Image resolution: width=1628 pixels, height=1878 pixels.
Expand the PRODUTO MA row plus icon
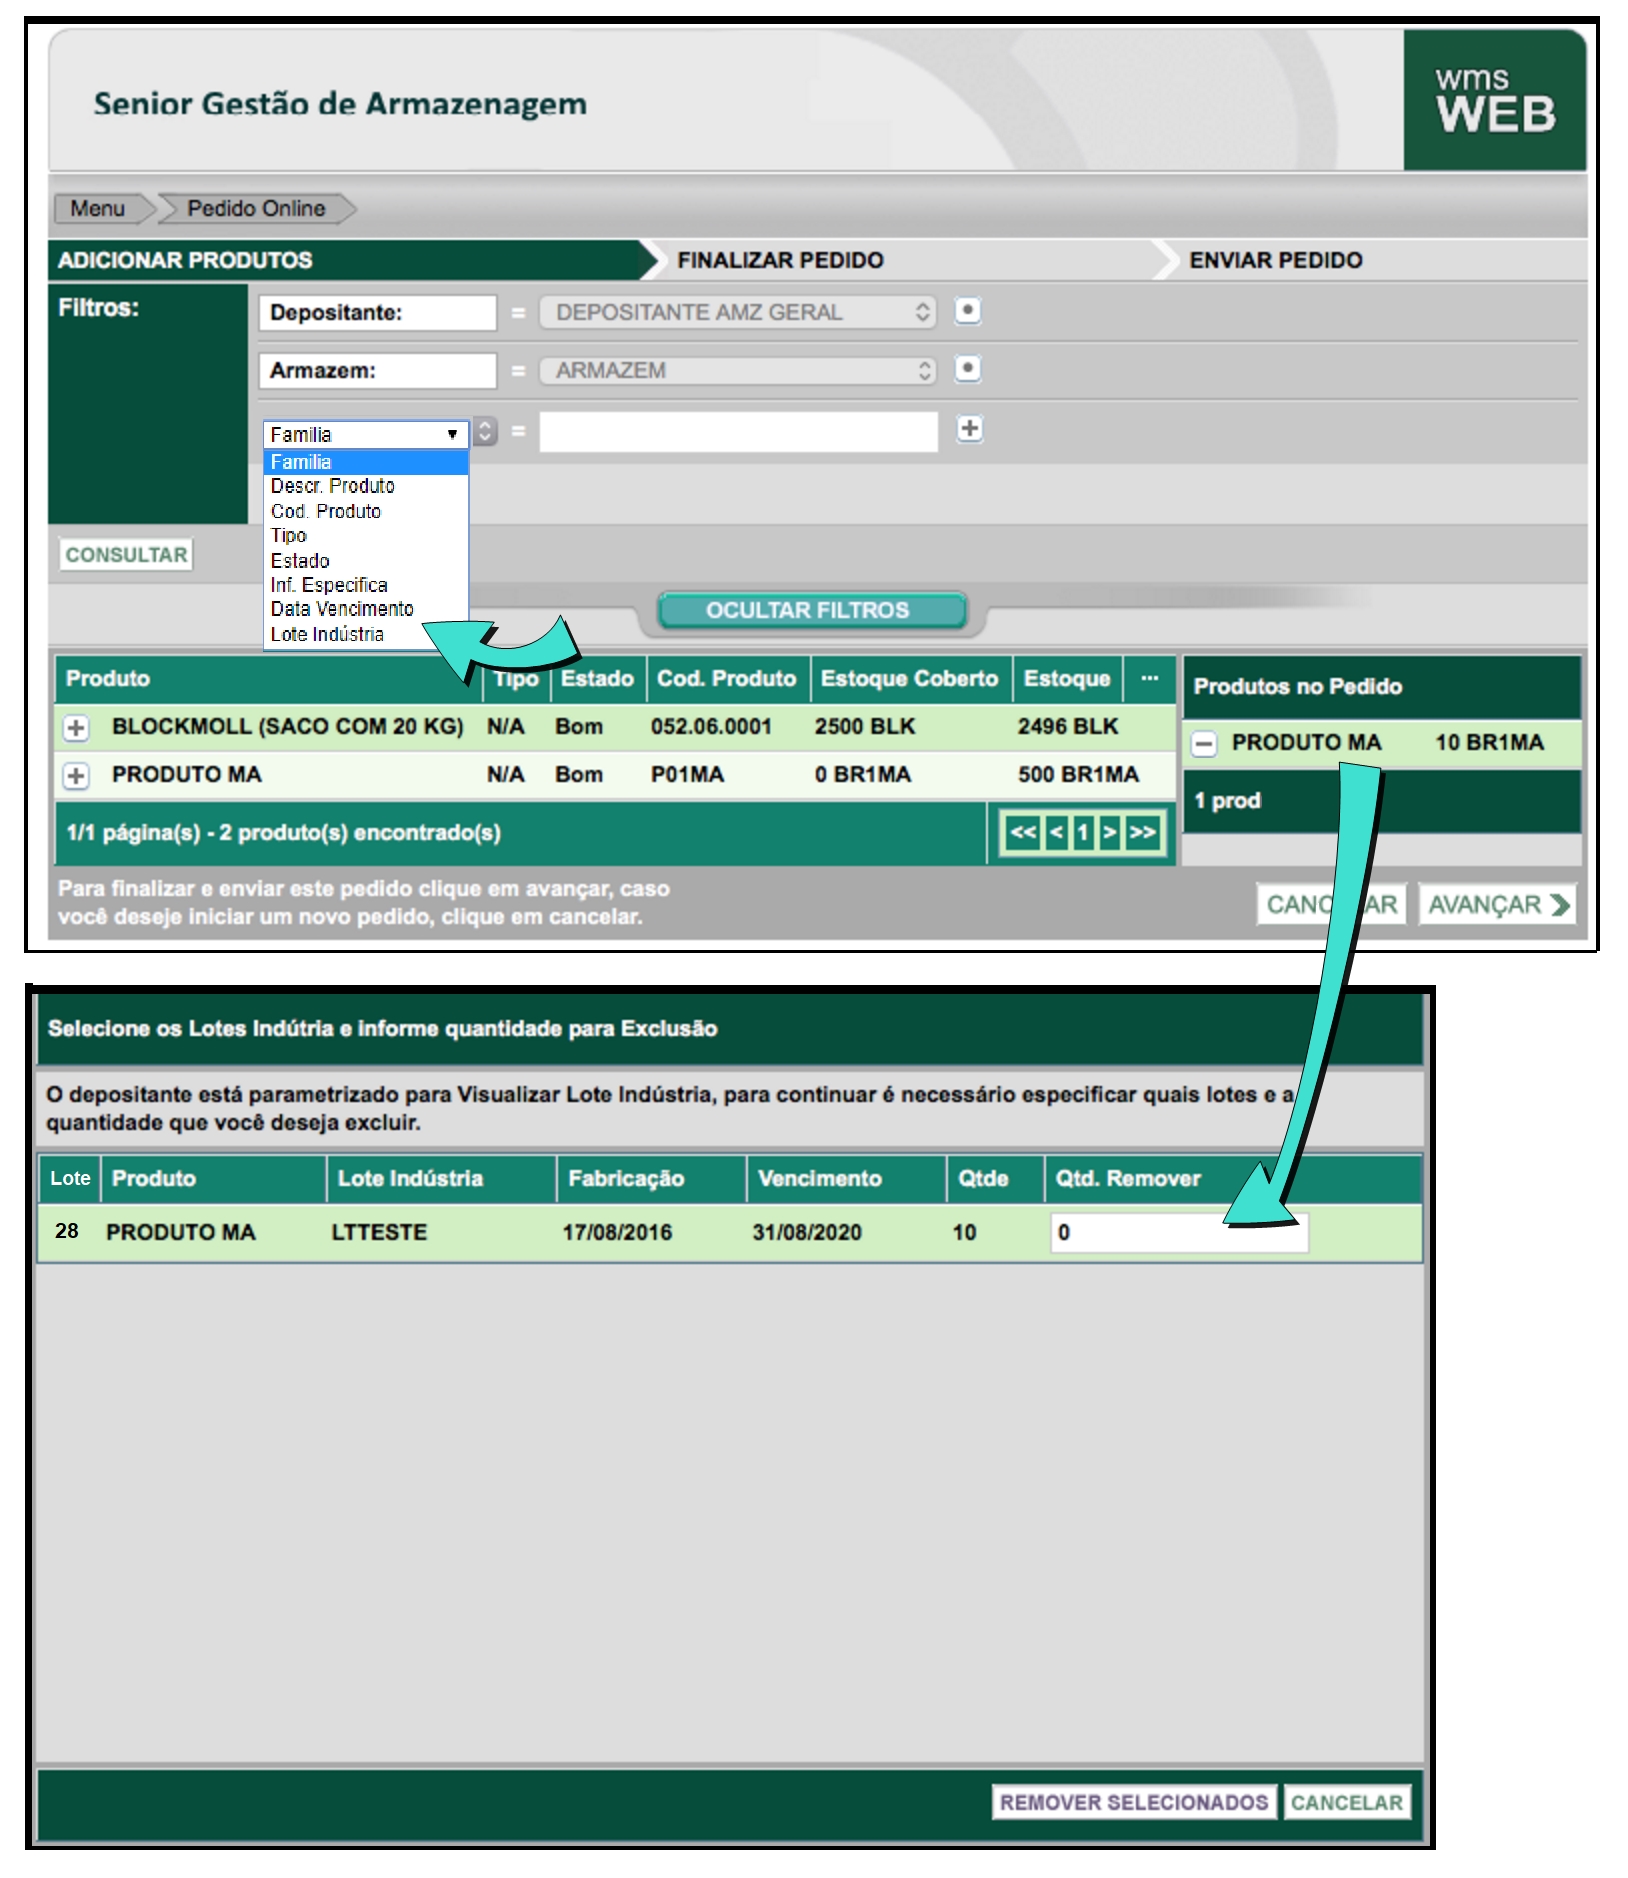[76, 775]
